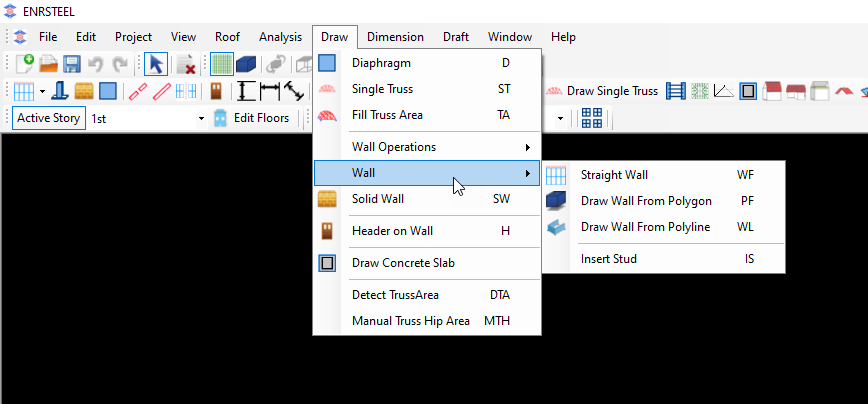Click the new file icon

(x=24, y=64)
